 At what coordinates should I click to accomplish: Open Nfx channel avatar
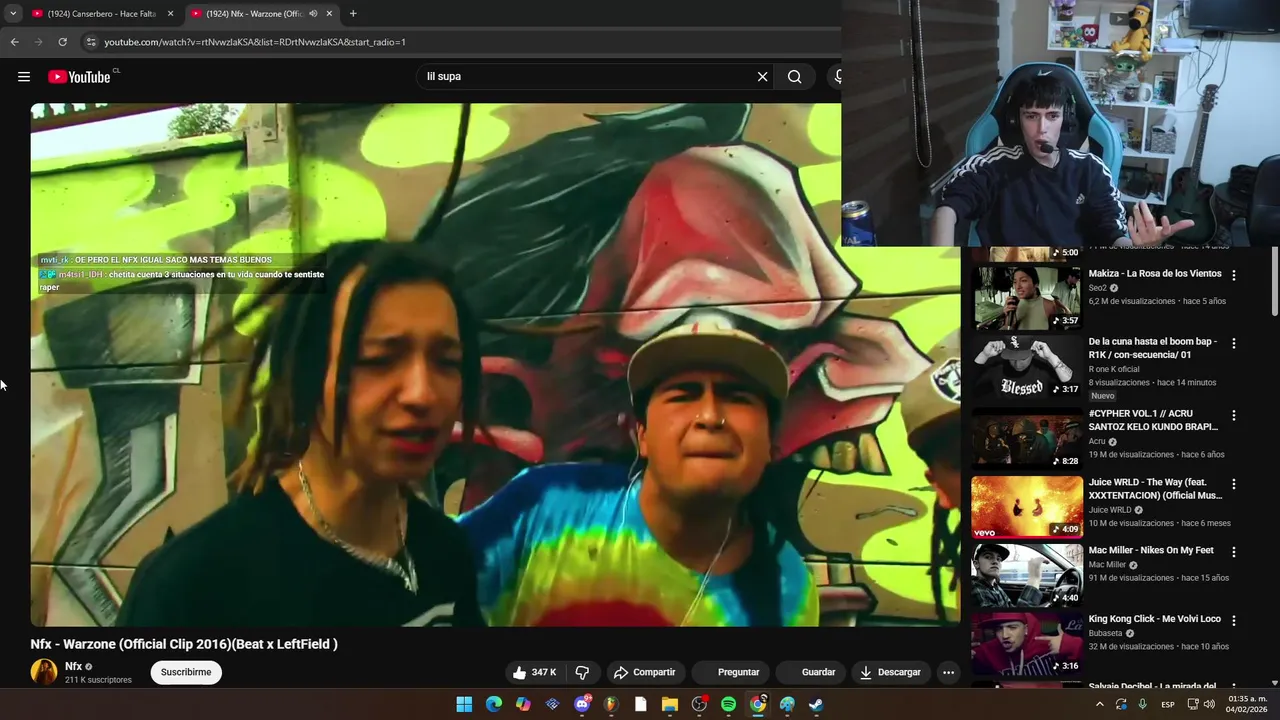pos(44,672)
